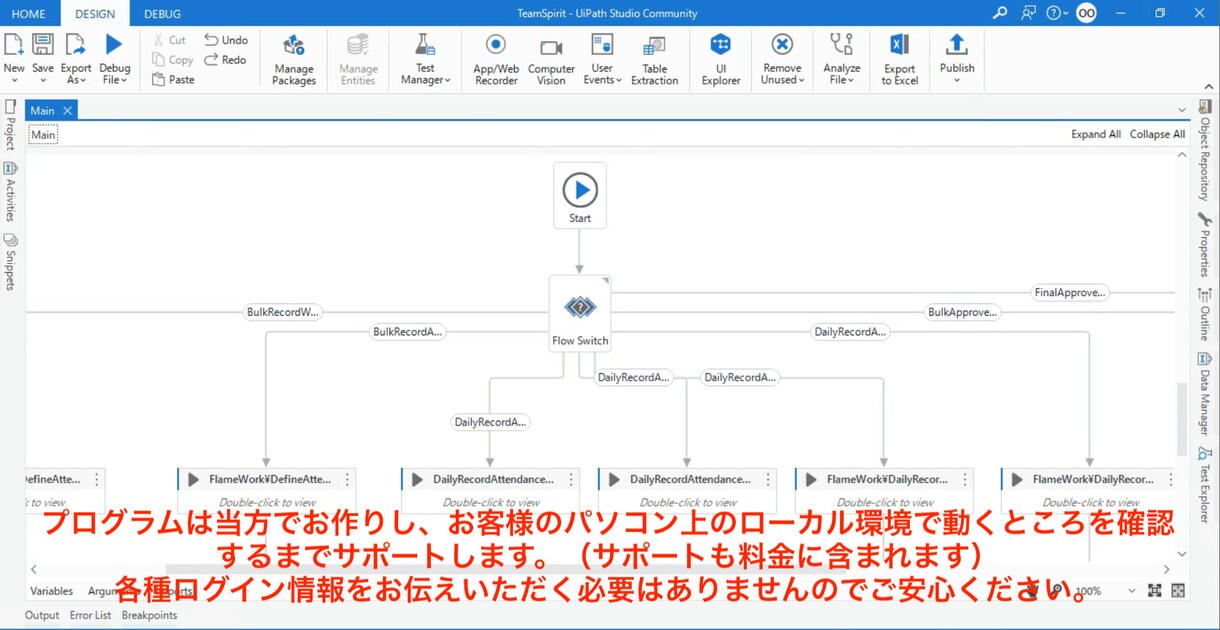The width and height of the screenshot is (1220, 630).
Task: Open the feedback icon in title bar
Action: [x=1028, y=13]
